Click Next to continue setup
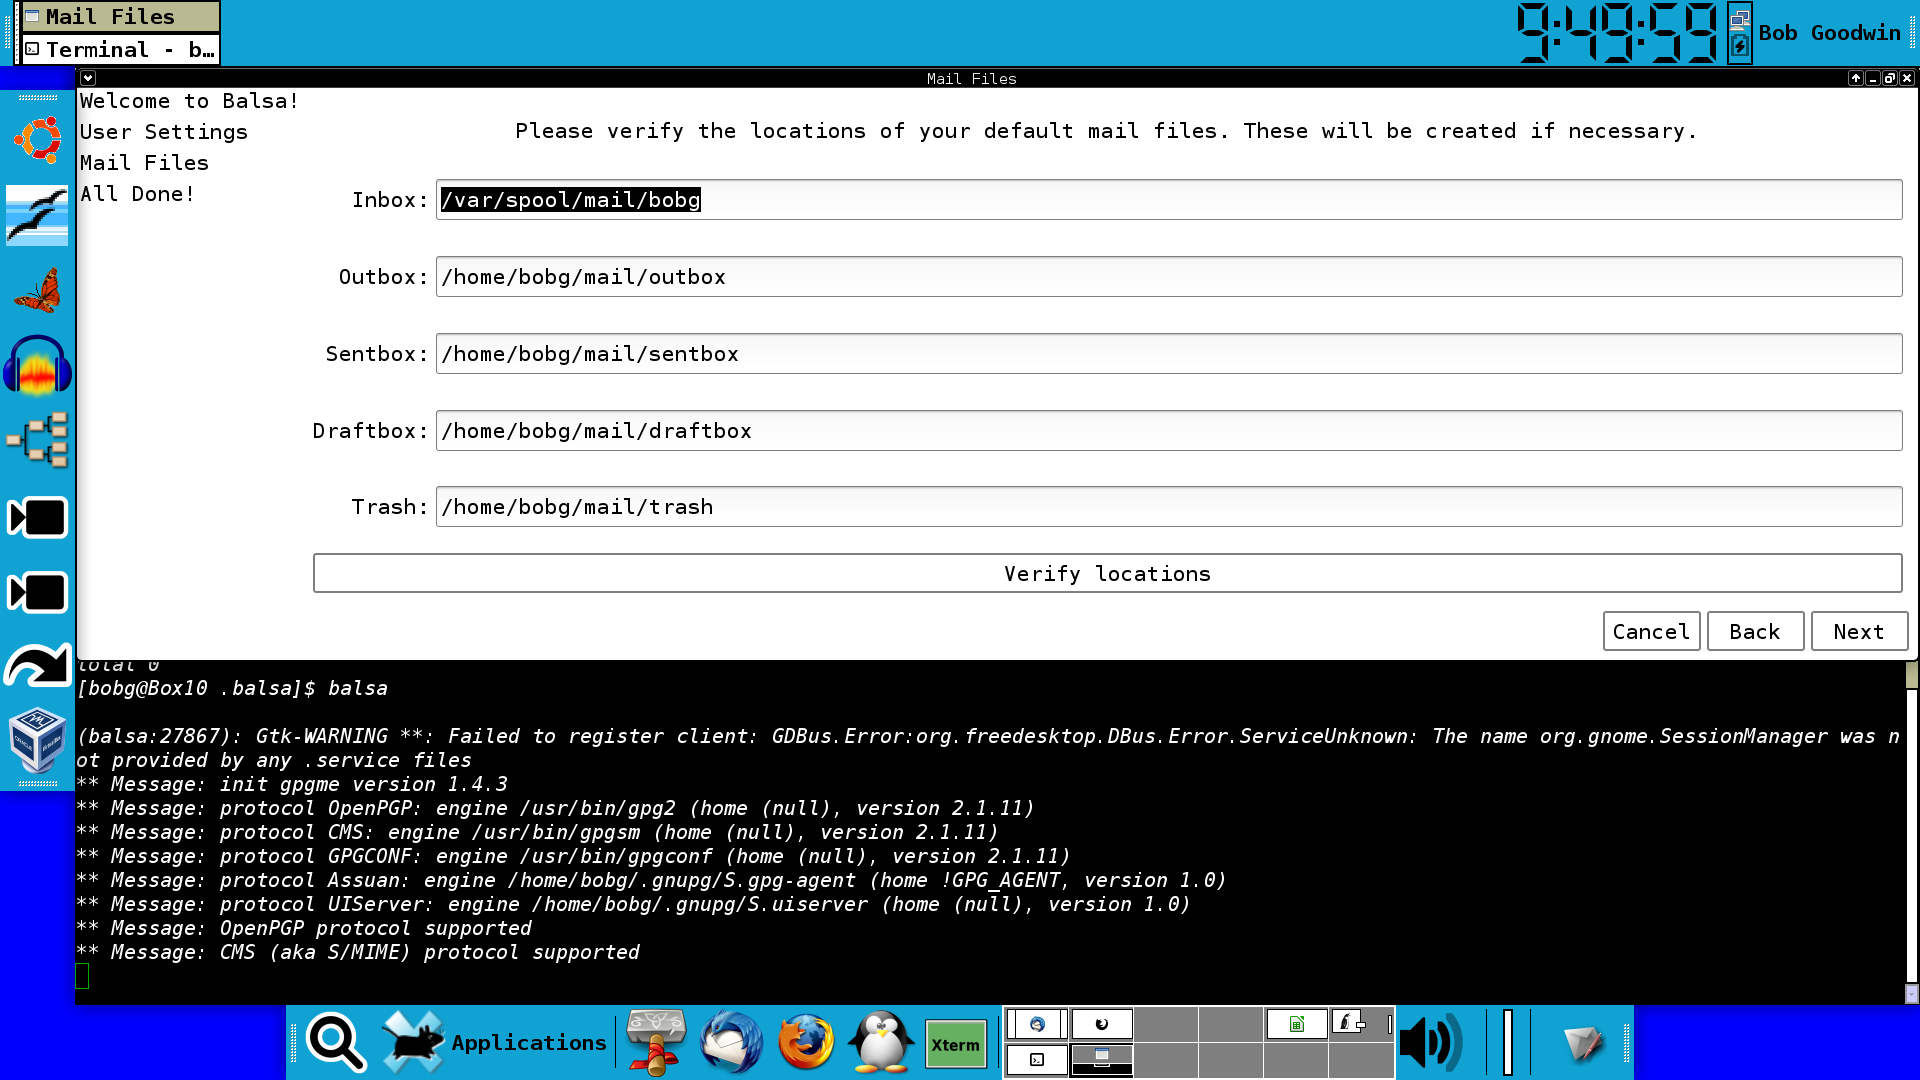 coord(1859,631)
